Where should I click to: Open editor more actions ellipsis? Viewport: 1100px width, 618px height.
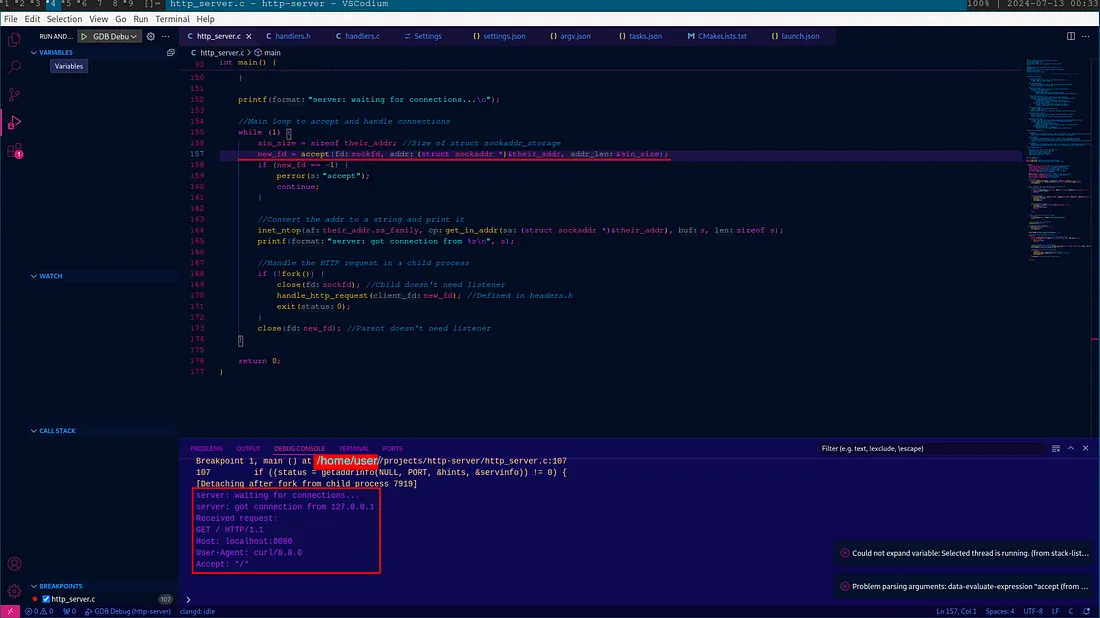pos(1085,36)
